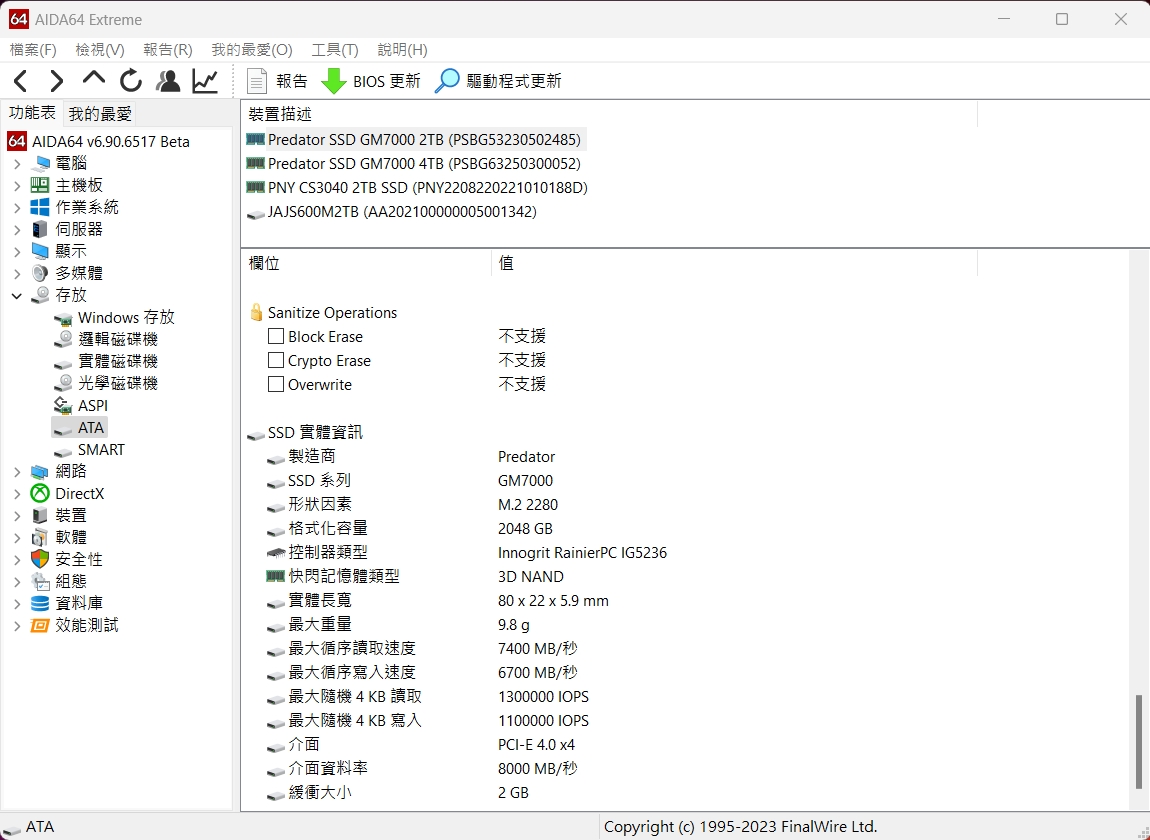Click the back navigation arrow

(x=21, y=81)
